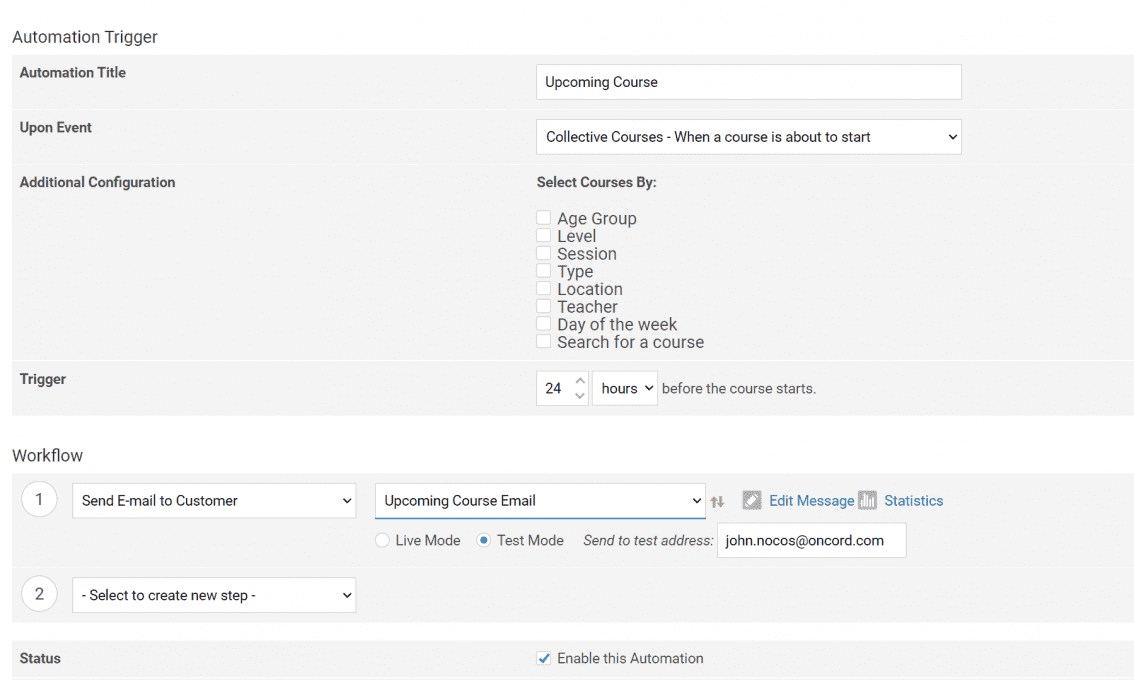Decrease trigger hours with down arrow
1134x680 pixels.
(580, 396)
